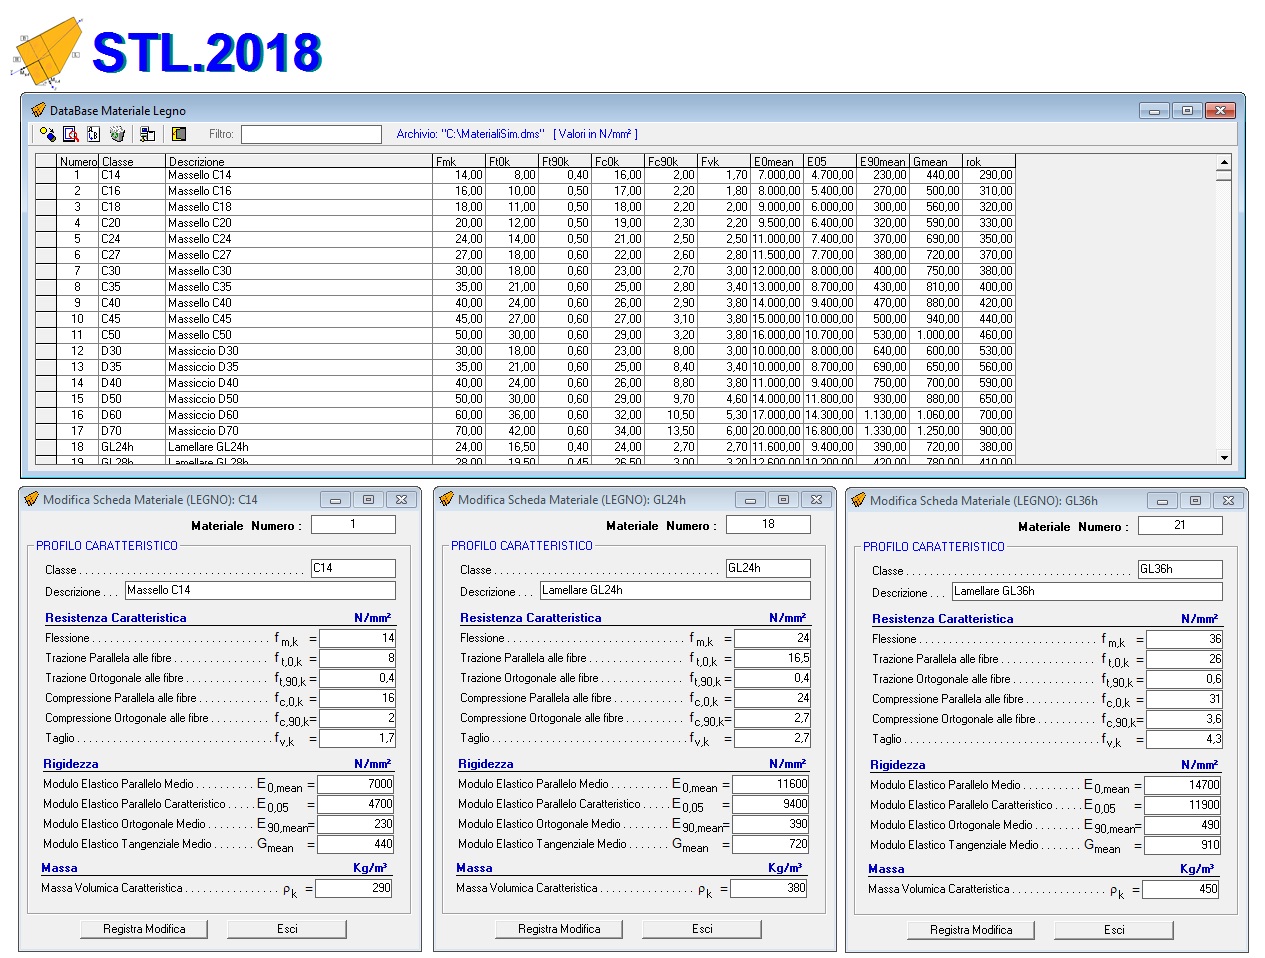Click the Classe field containing C14
Screen dimensions: 1265x958
pos(353,568)
